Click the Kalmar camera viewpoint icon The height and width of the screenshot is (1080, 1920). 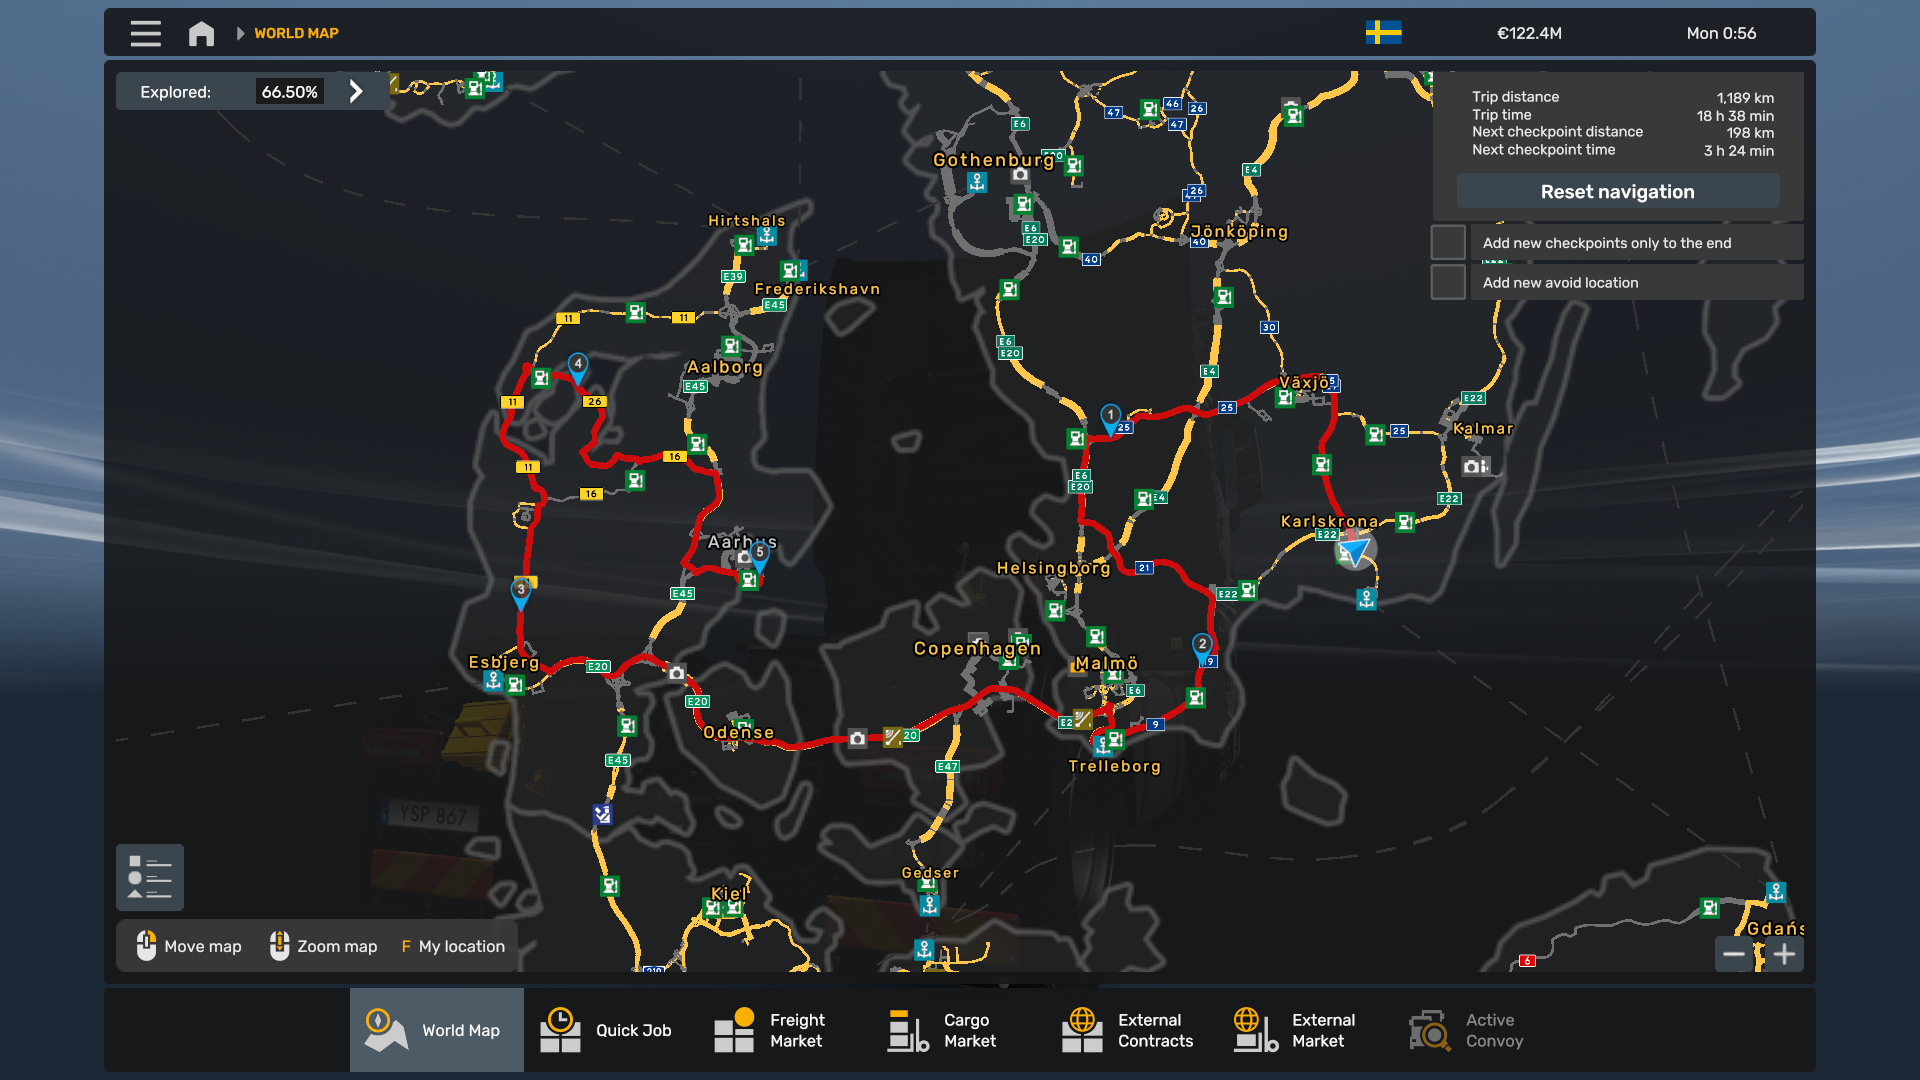tap(1471, 466)
